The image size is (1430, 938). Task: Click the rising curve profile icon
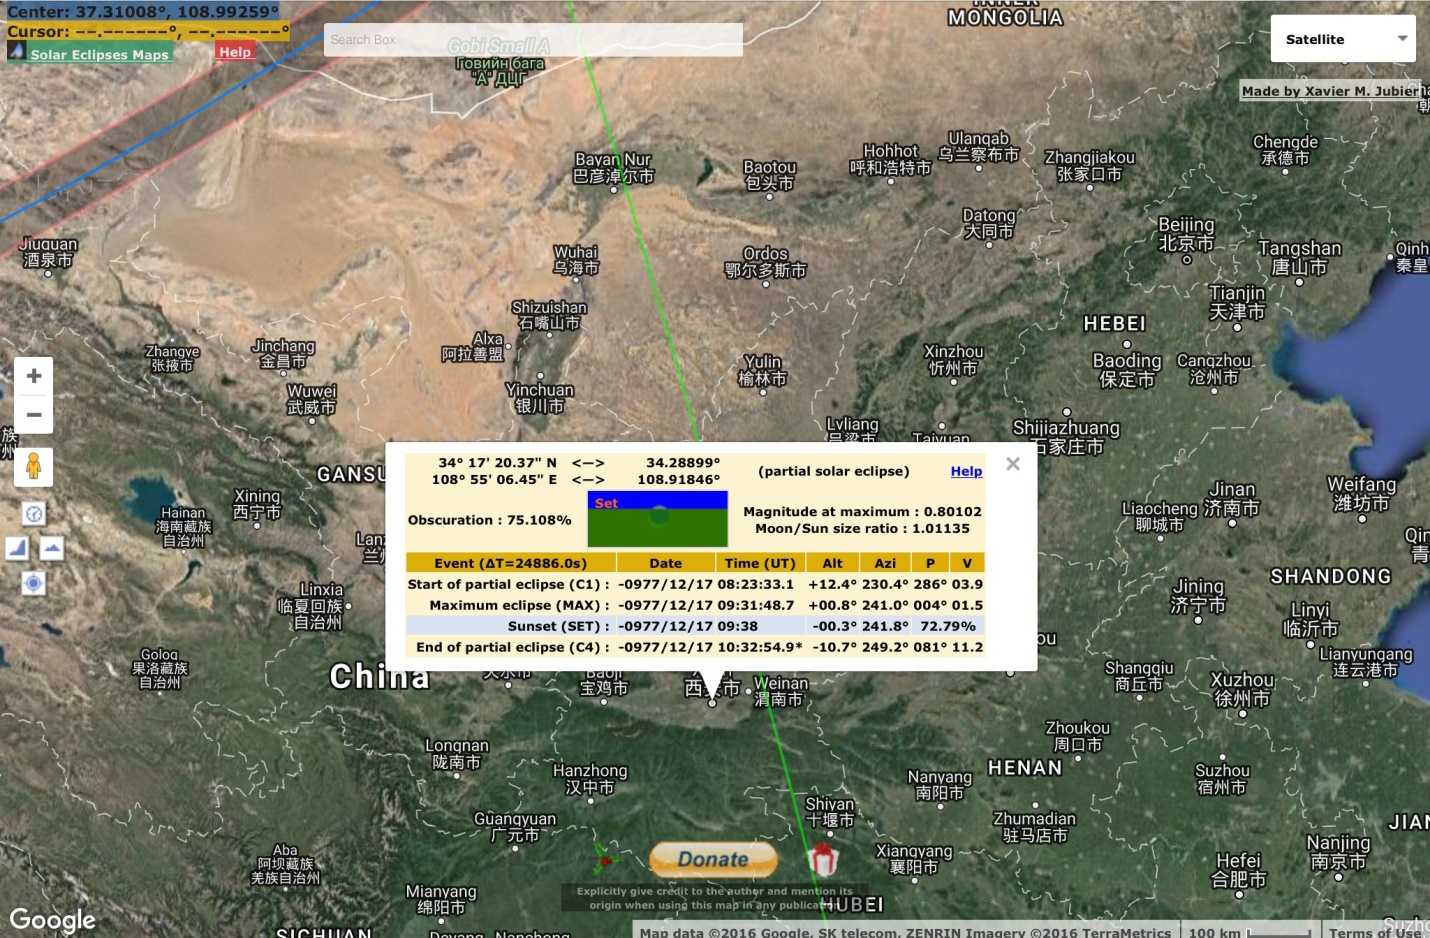(x=17, y=548)
